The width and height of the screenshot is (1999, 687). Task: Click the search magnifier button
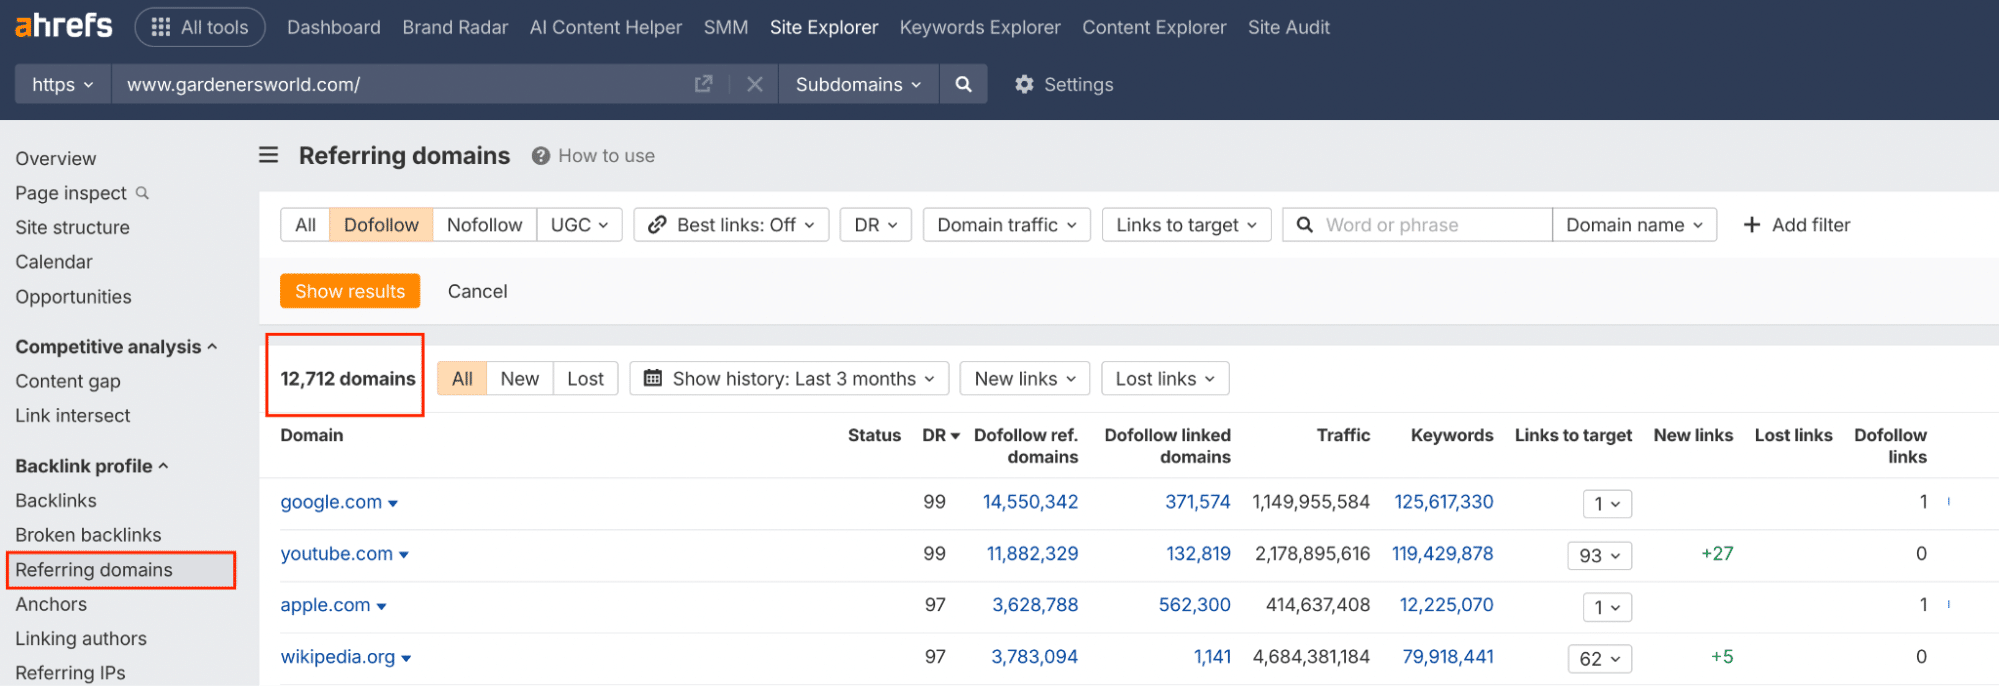(963, 84)
